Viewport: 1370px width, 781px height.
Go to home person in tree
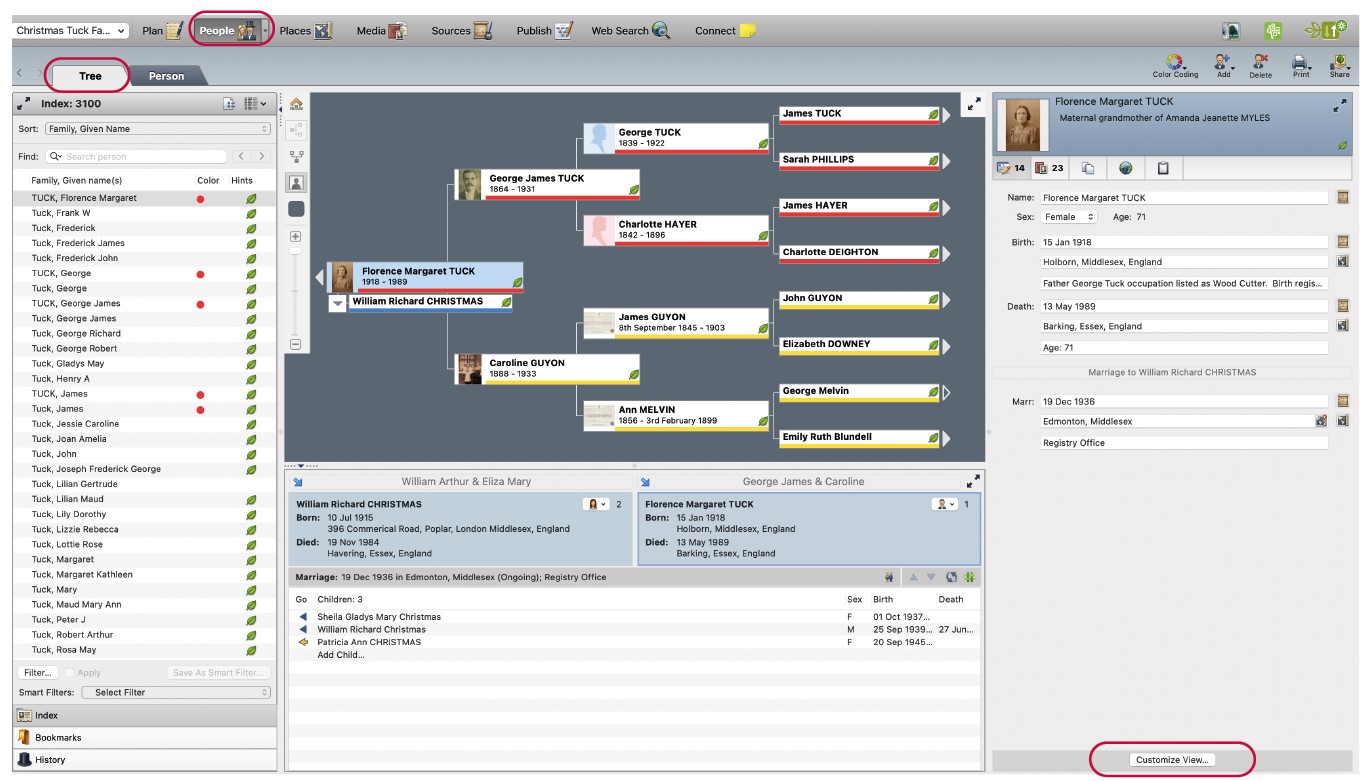(296, 104)
